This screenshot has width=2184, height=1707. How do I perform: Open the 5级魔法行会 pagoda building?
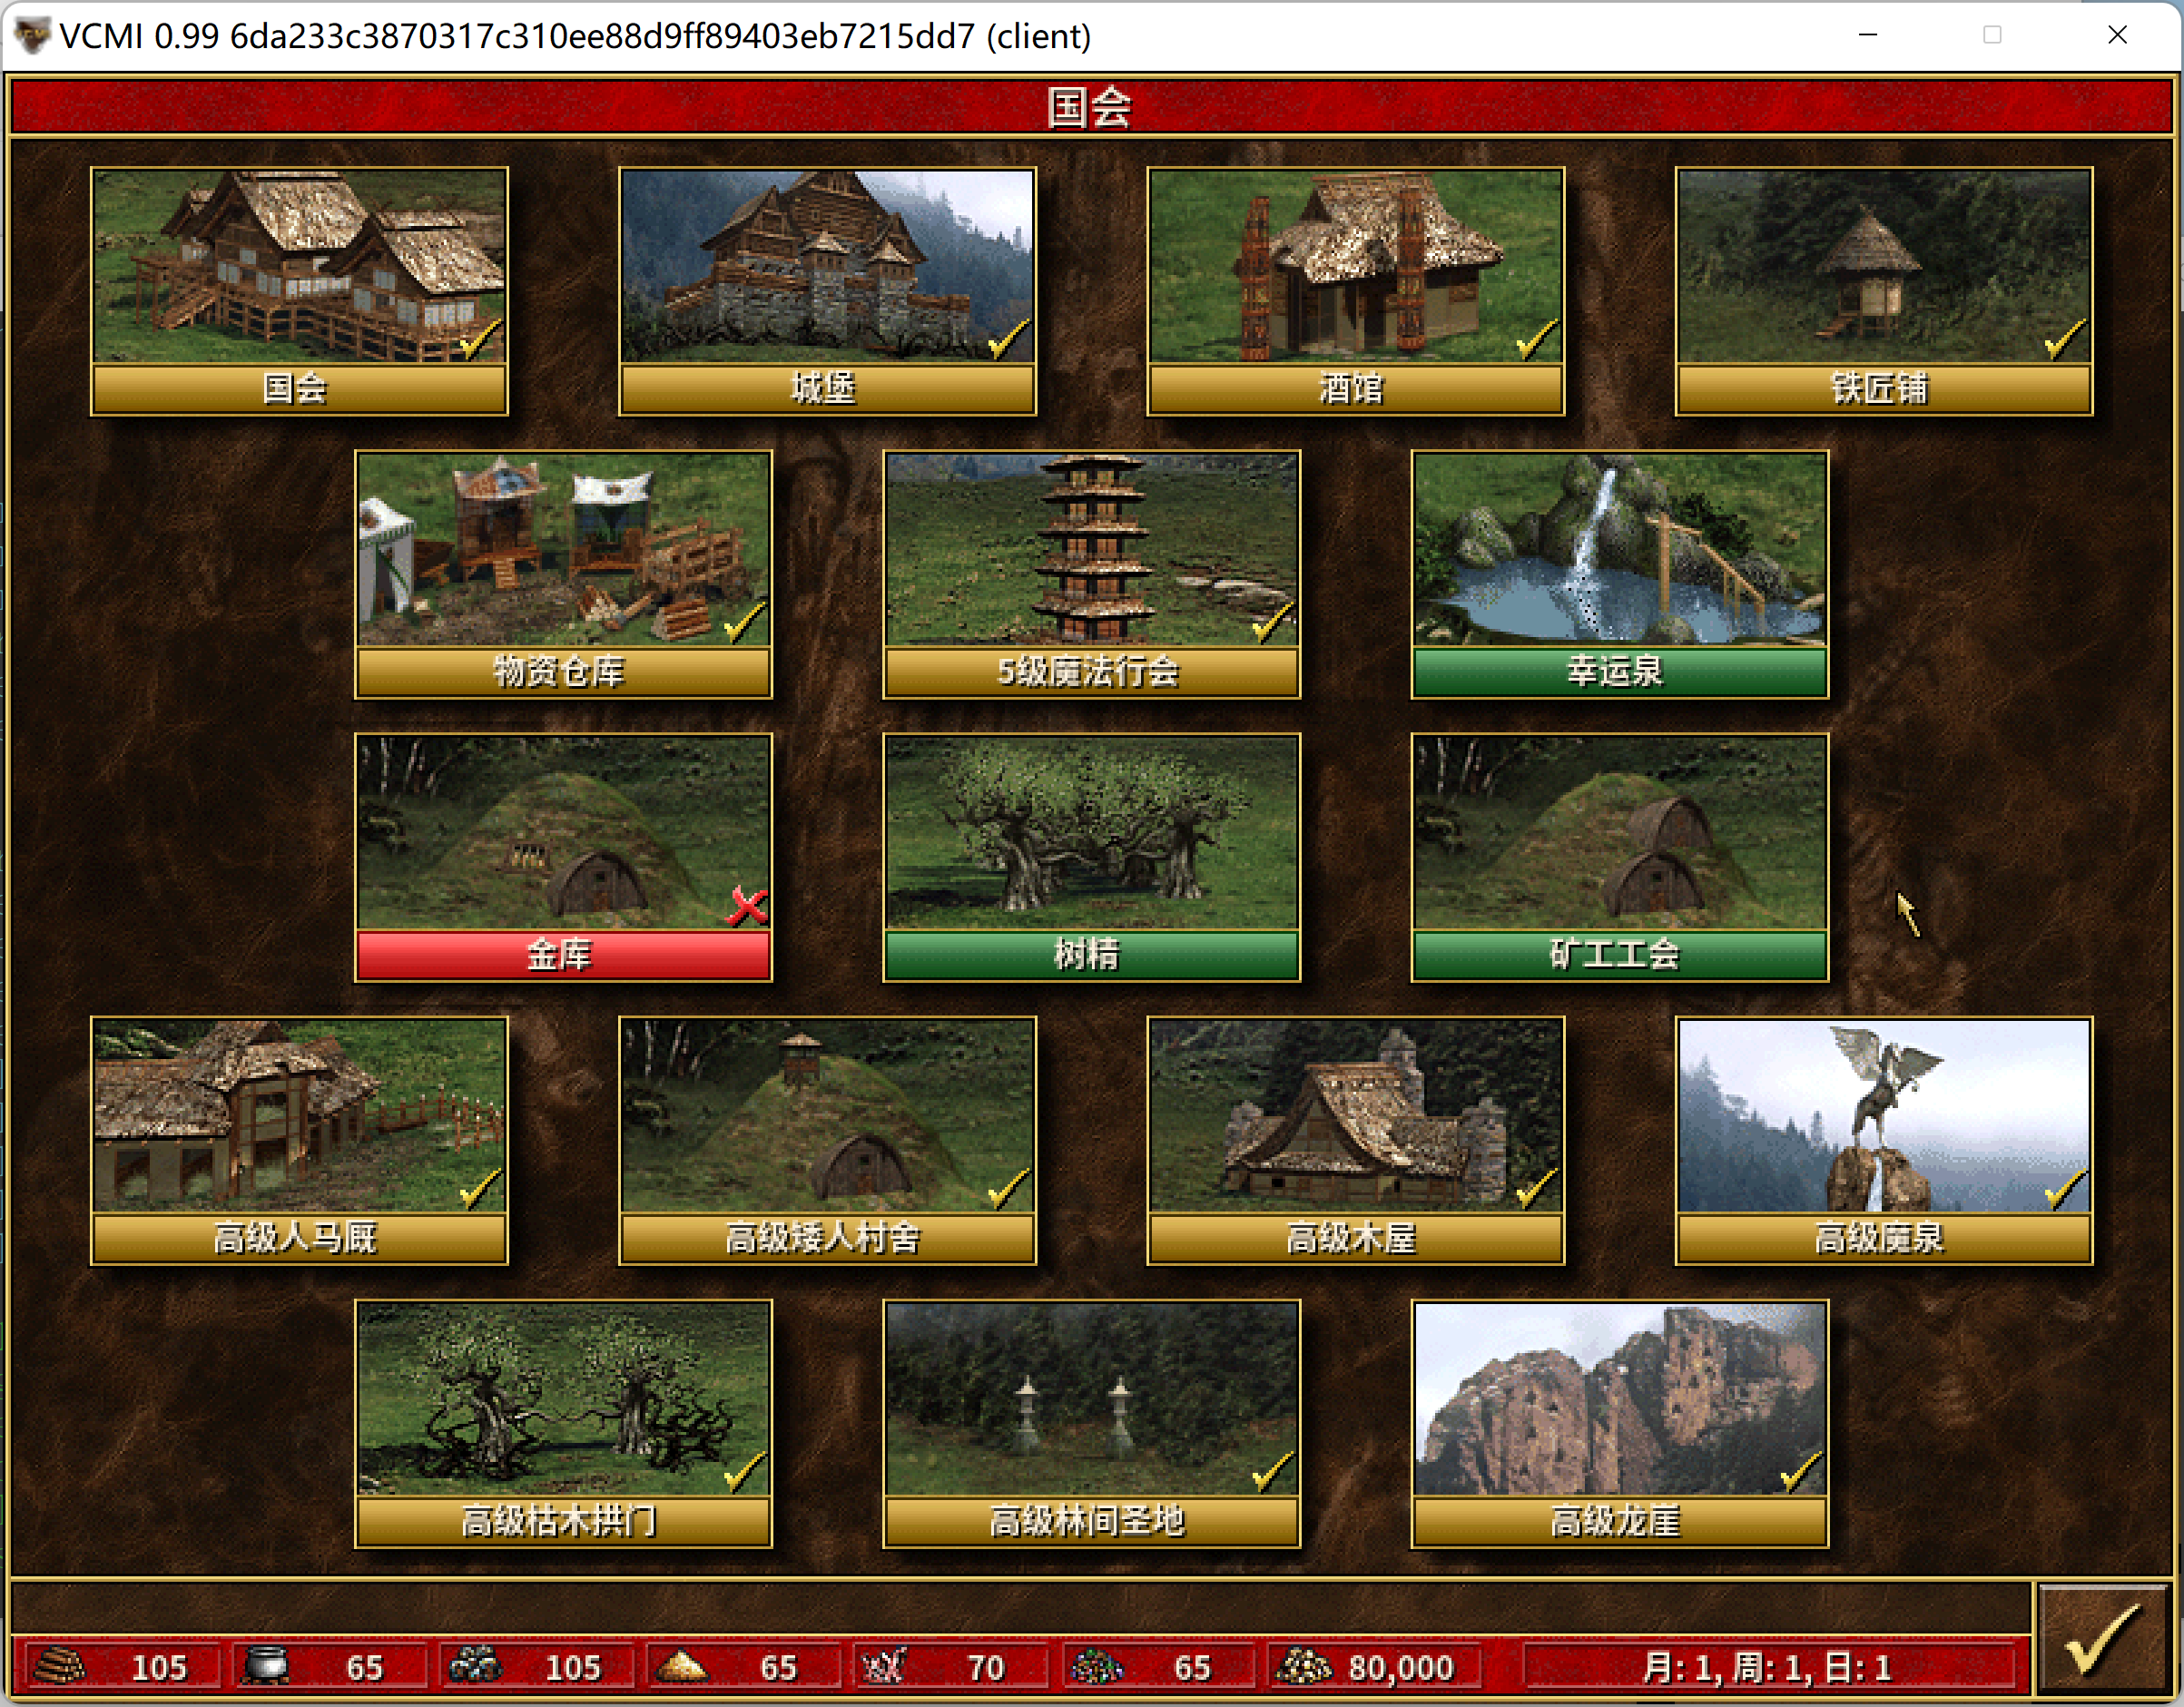pyautogui.click(x=1091, y=549)
